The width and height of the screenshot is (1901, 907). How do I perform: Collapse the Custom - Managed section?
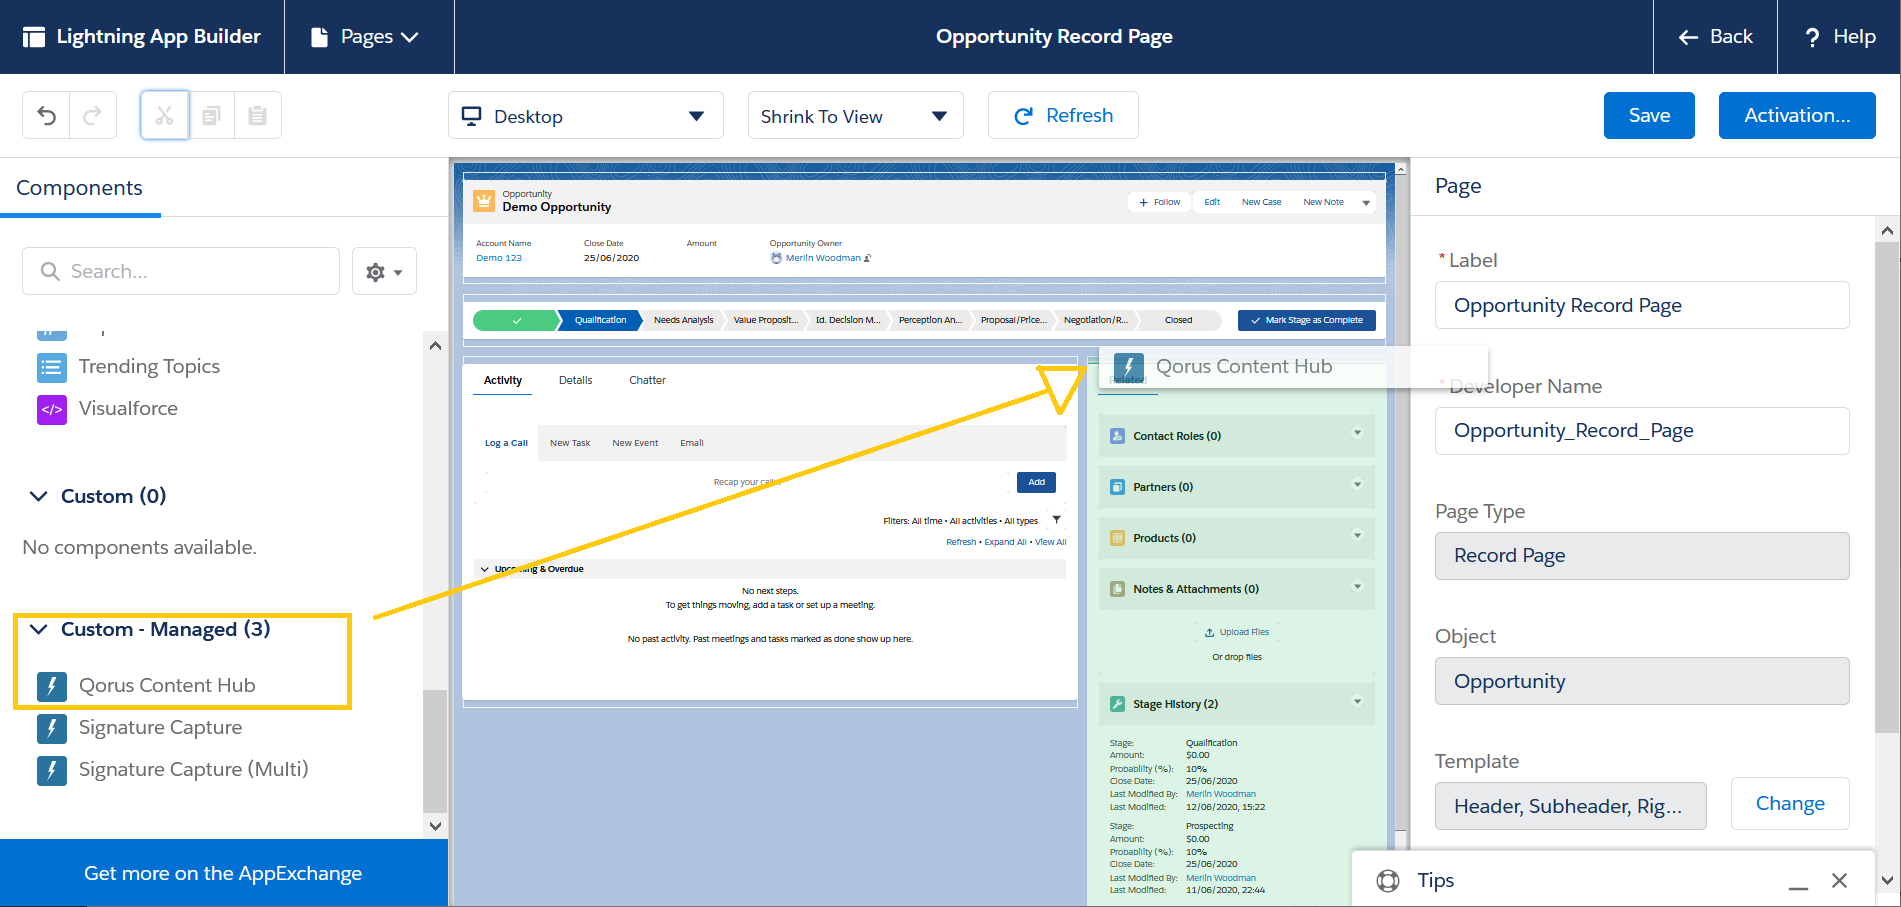pyautogui.click(x=39, y=629)
